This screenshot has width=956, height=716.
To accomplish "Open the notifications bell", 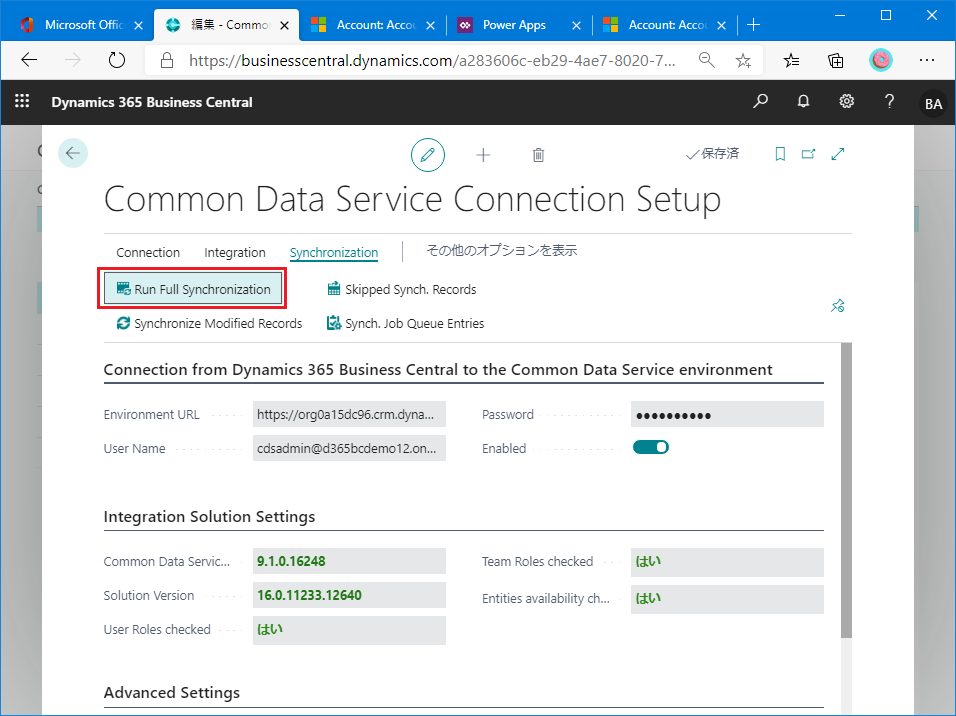I will [804, 101].
